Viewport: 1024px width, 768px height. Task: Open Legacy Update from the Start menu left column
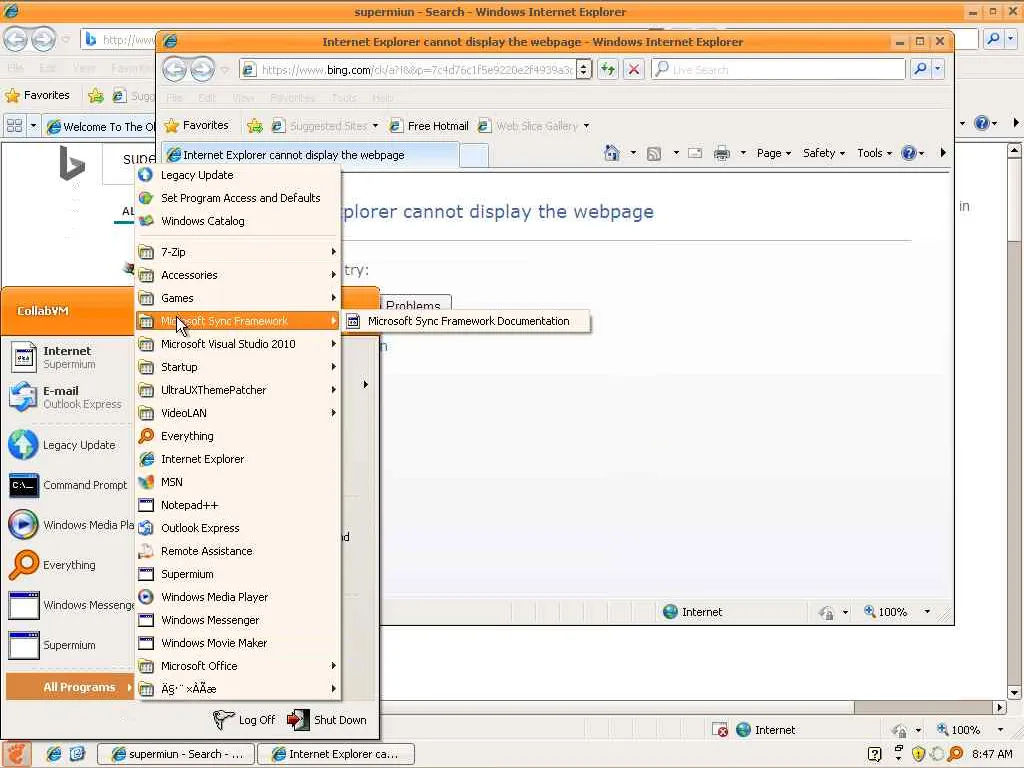click(x=69, y=445)
